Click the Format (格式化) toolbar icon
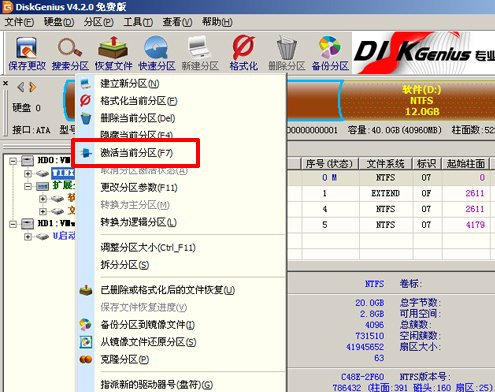This screenshot has width=495, height=392. [244, 54]
